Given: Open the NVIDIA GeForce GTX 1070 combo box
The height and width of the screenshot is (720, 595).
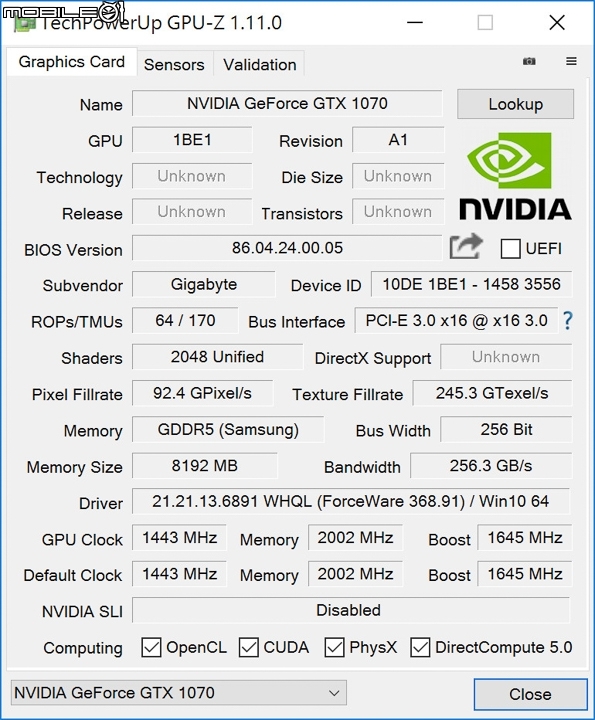Looking at the screenshot, I should click(179, 693).
